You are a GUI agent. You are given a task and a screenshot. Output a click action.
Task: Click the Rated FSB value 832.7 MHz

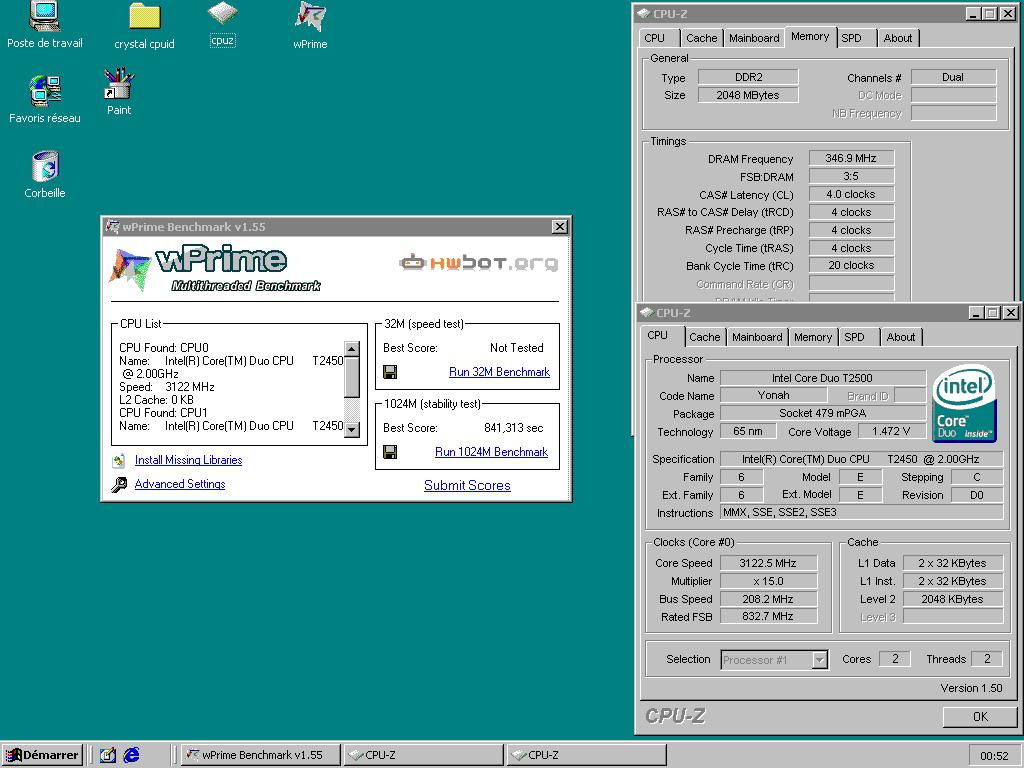[x=768, y=616]
